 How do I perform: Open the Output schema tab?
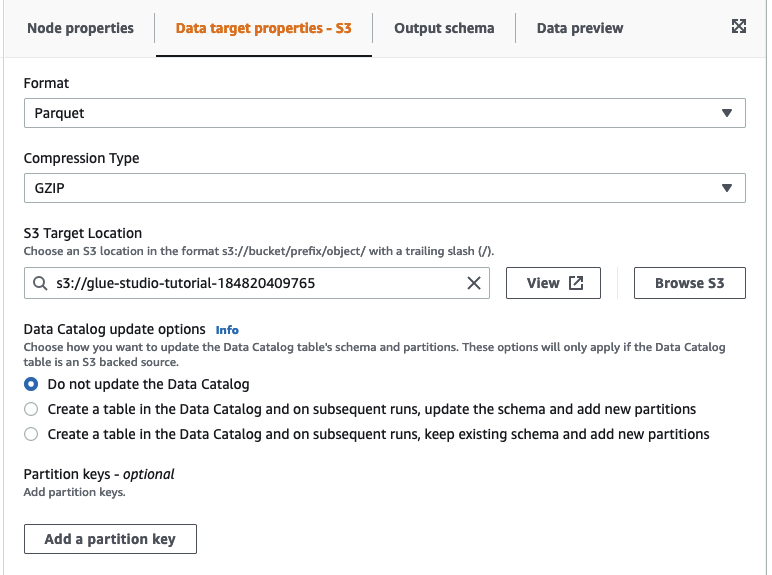tap(444, 28)
